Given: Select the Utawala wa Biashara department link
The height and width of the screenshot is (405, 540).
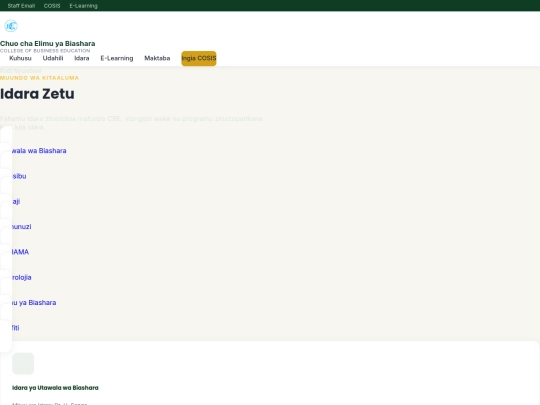Looking at the screenshot, I should pos(39,150).
